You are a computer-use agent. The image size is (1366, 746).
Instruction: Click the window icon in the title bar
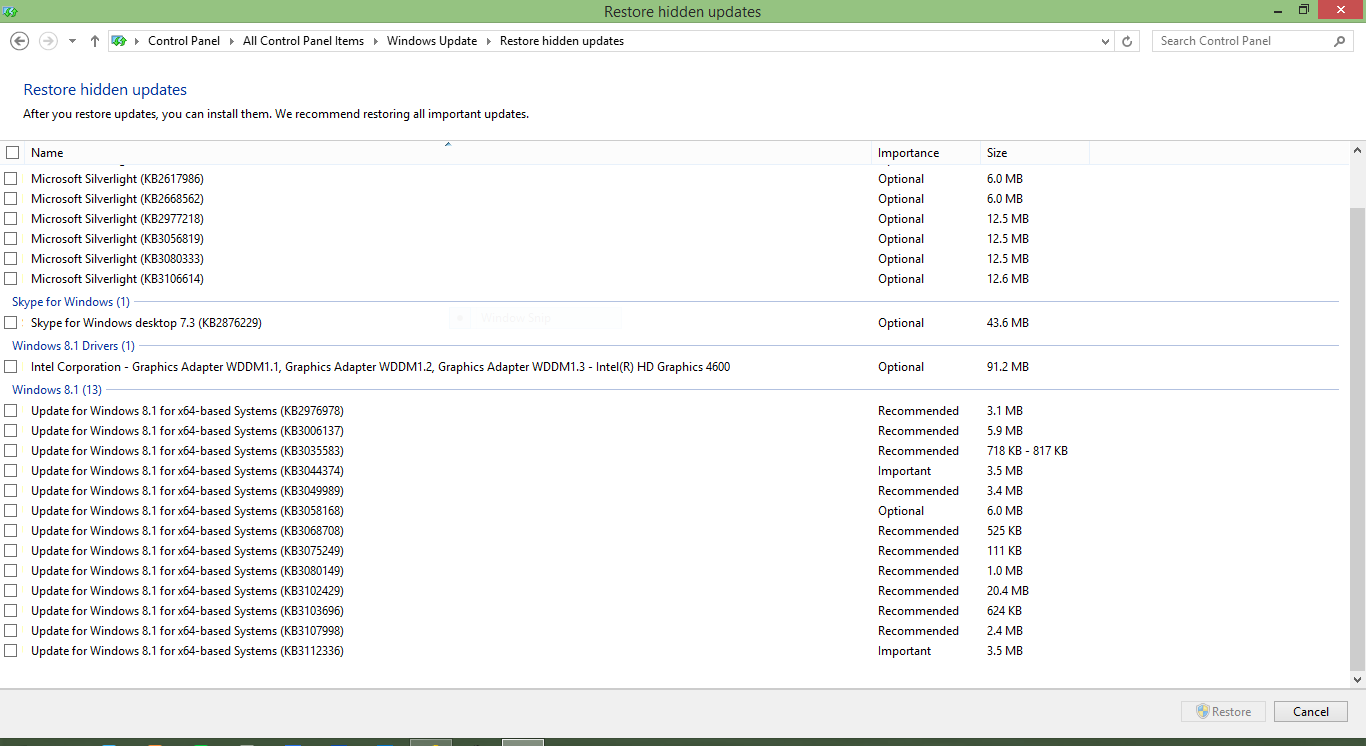11,11
